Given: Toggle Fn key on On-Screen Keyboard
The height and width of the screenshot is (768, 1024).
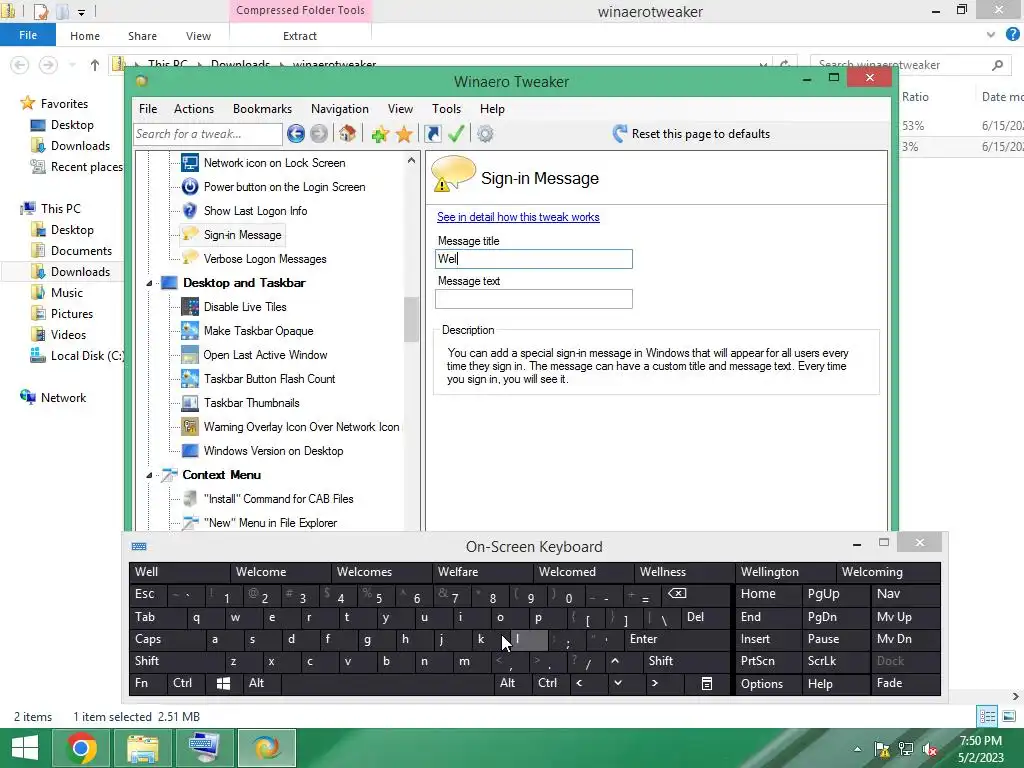Looking at the screenshot, I should (148, 684).
